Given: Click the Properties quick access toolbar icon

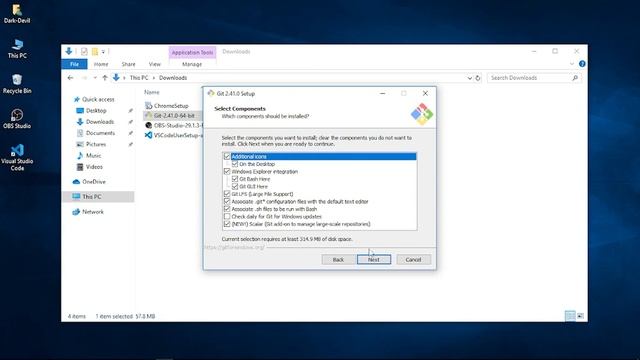Looking at the screenshot, I should click(84, 51).
